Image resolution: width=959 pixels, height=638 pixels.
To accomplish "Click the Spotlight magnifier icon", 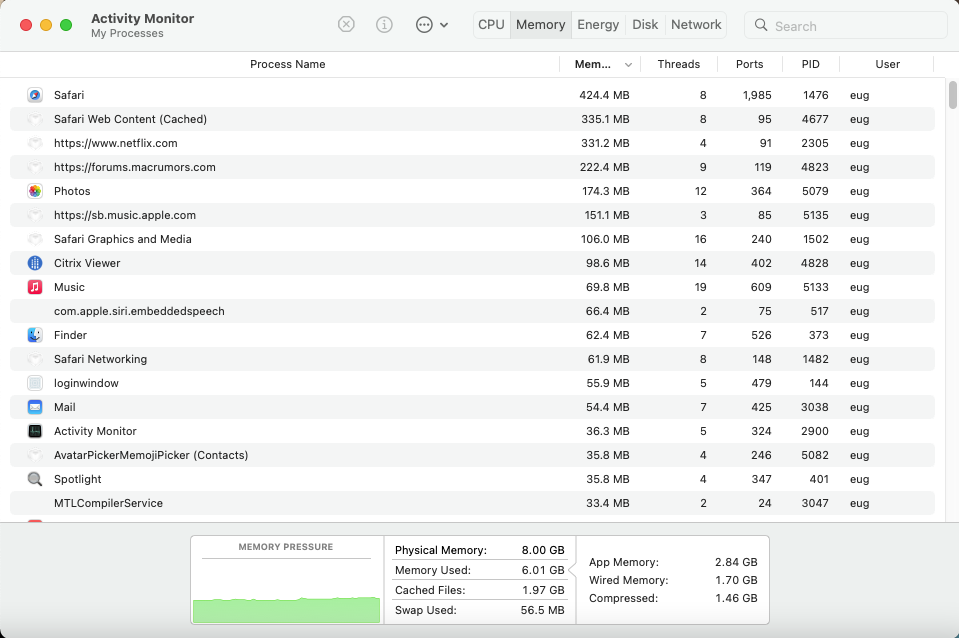I will 35,479.
